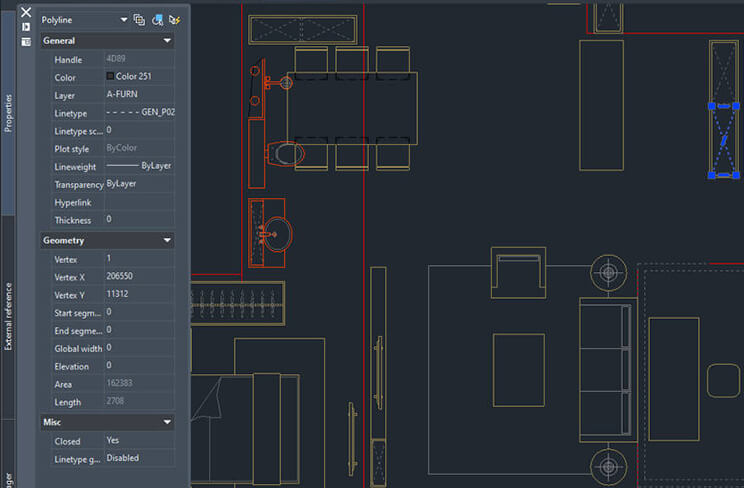Image resolution: width=744 pixels, height=488 pixels.
Task: Open Quick Select lightning icon
Action: click(x=175, y=19)
